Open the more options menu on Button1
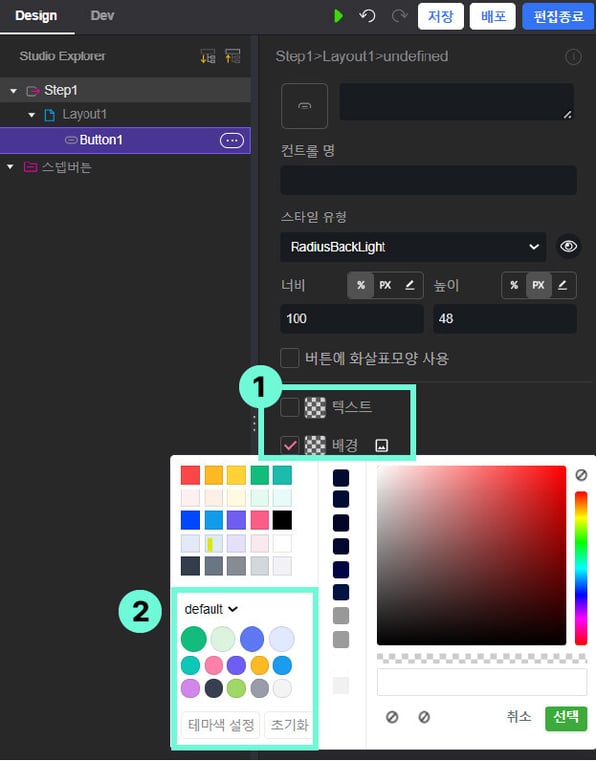The height and width of the screenshot is (761, 596). 232,141
